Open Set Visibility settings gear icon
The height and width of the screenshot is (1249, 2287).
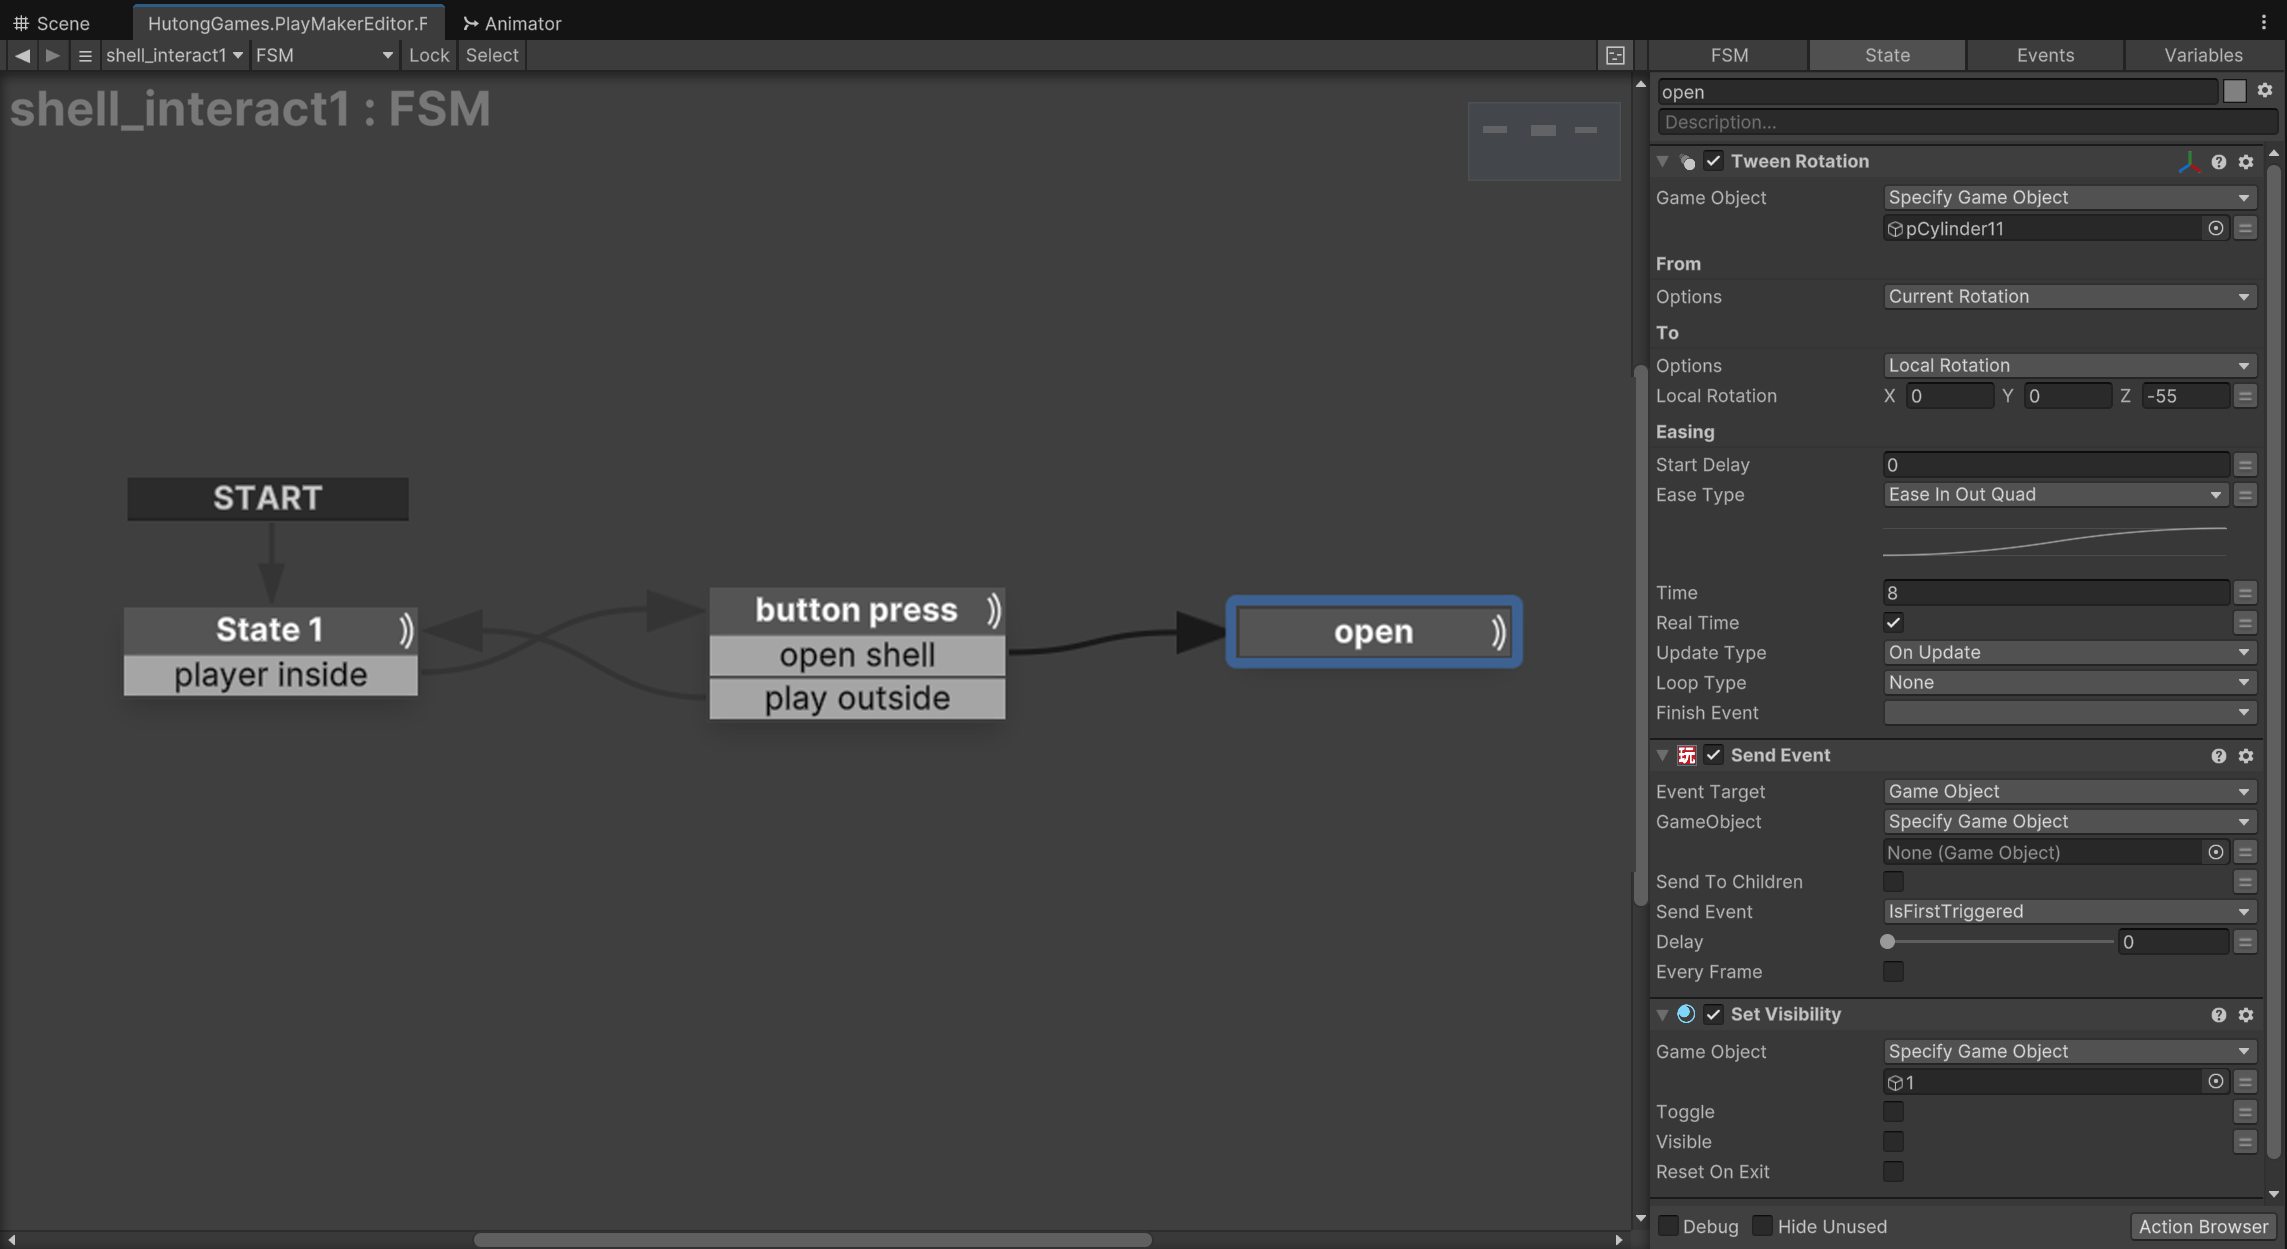(x=2246, y=1015)
